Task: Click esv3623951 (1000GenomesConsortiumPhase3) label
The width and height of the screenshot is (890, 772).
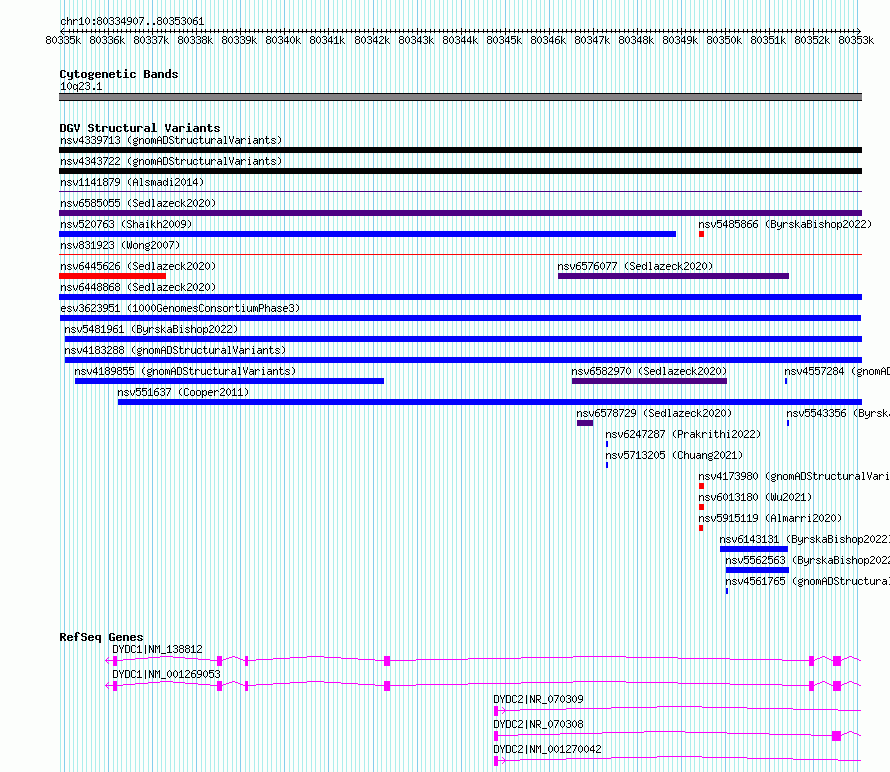Action: click(180, 308)
